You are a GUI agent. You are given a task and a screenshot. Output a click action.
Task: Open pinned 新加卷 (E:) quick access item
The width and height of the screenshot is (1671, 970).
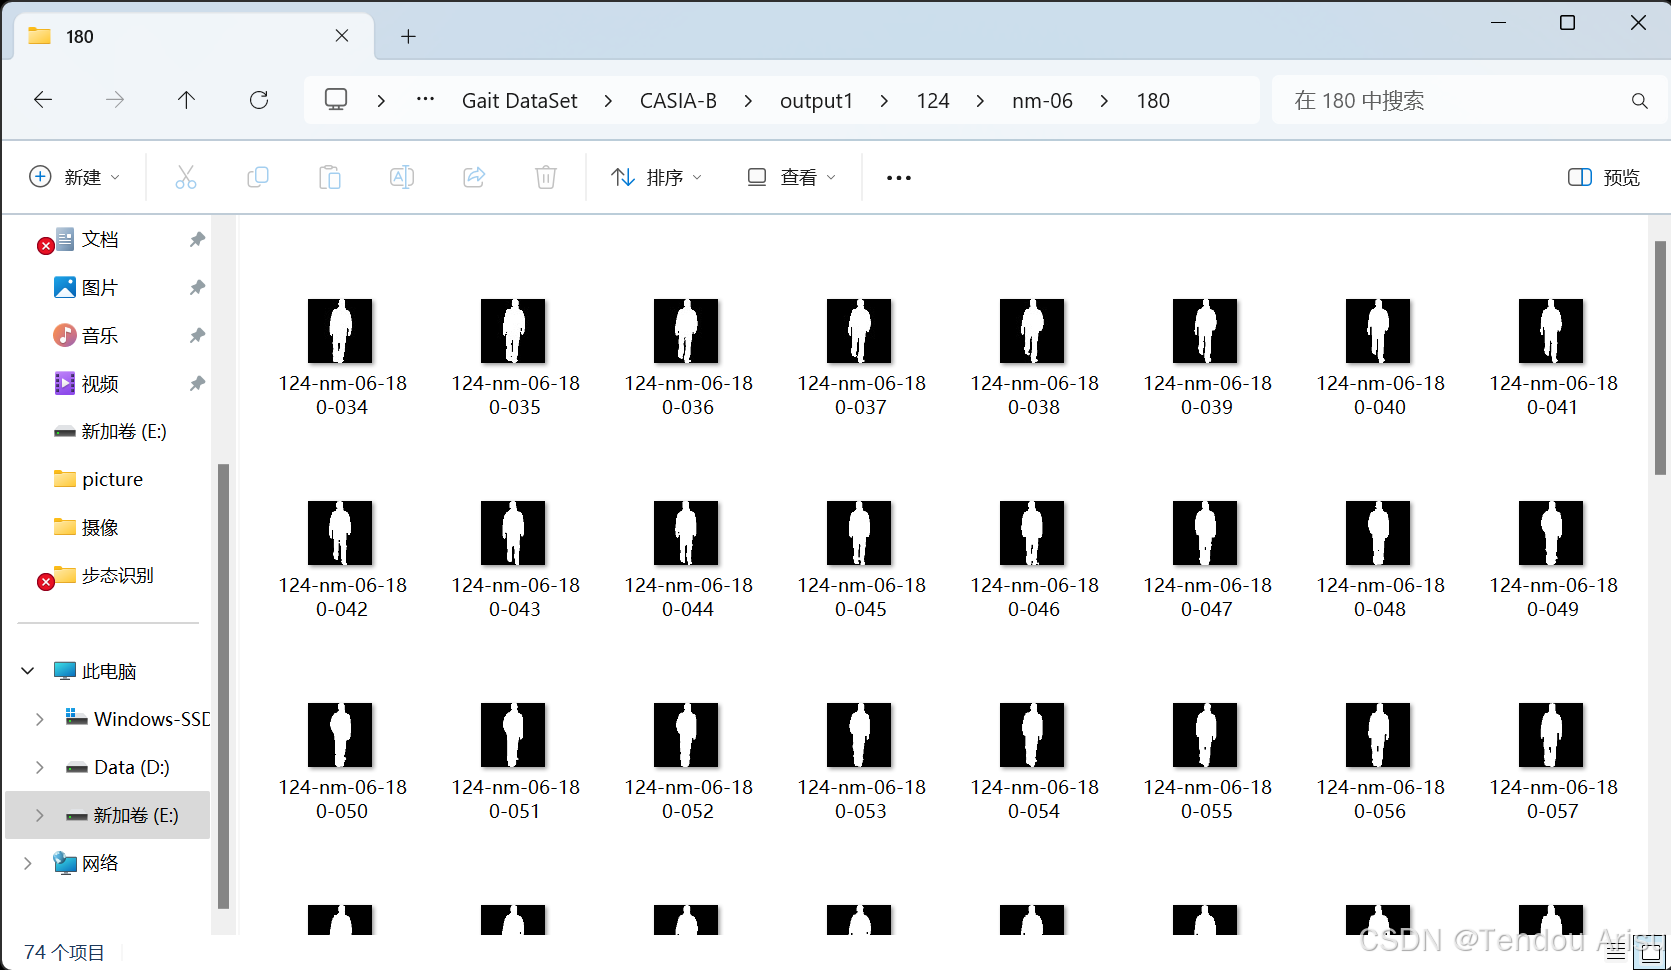124,431
